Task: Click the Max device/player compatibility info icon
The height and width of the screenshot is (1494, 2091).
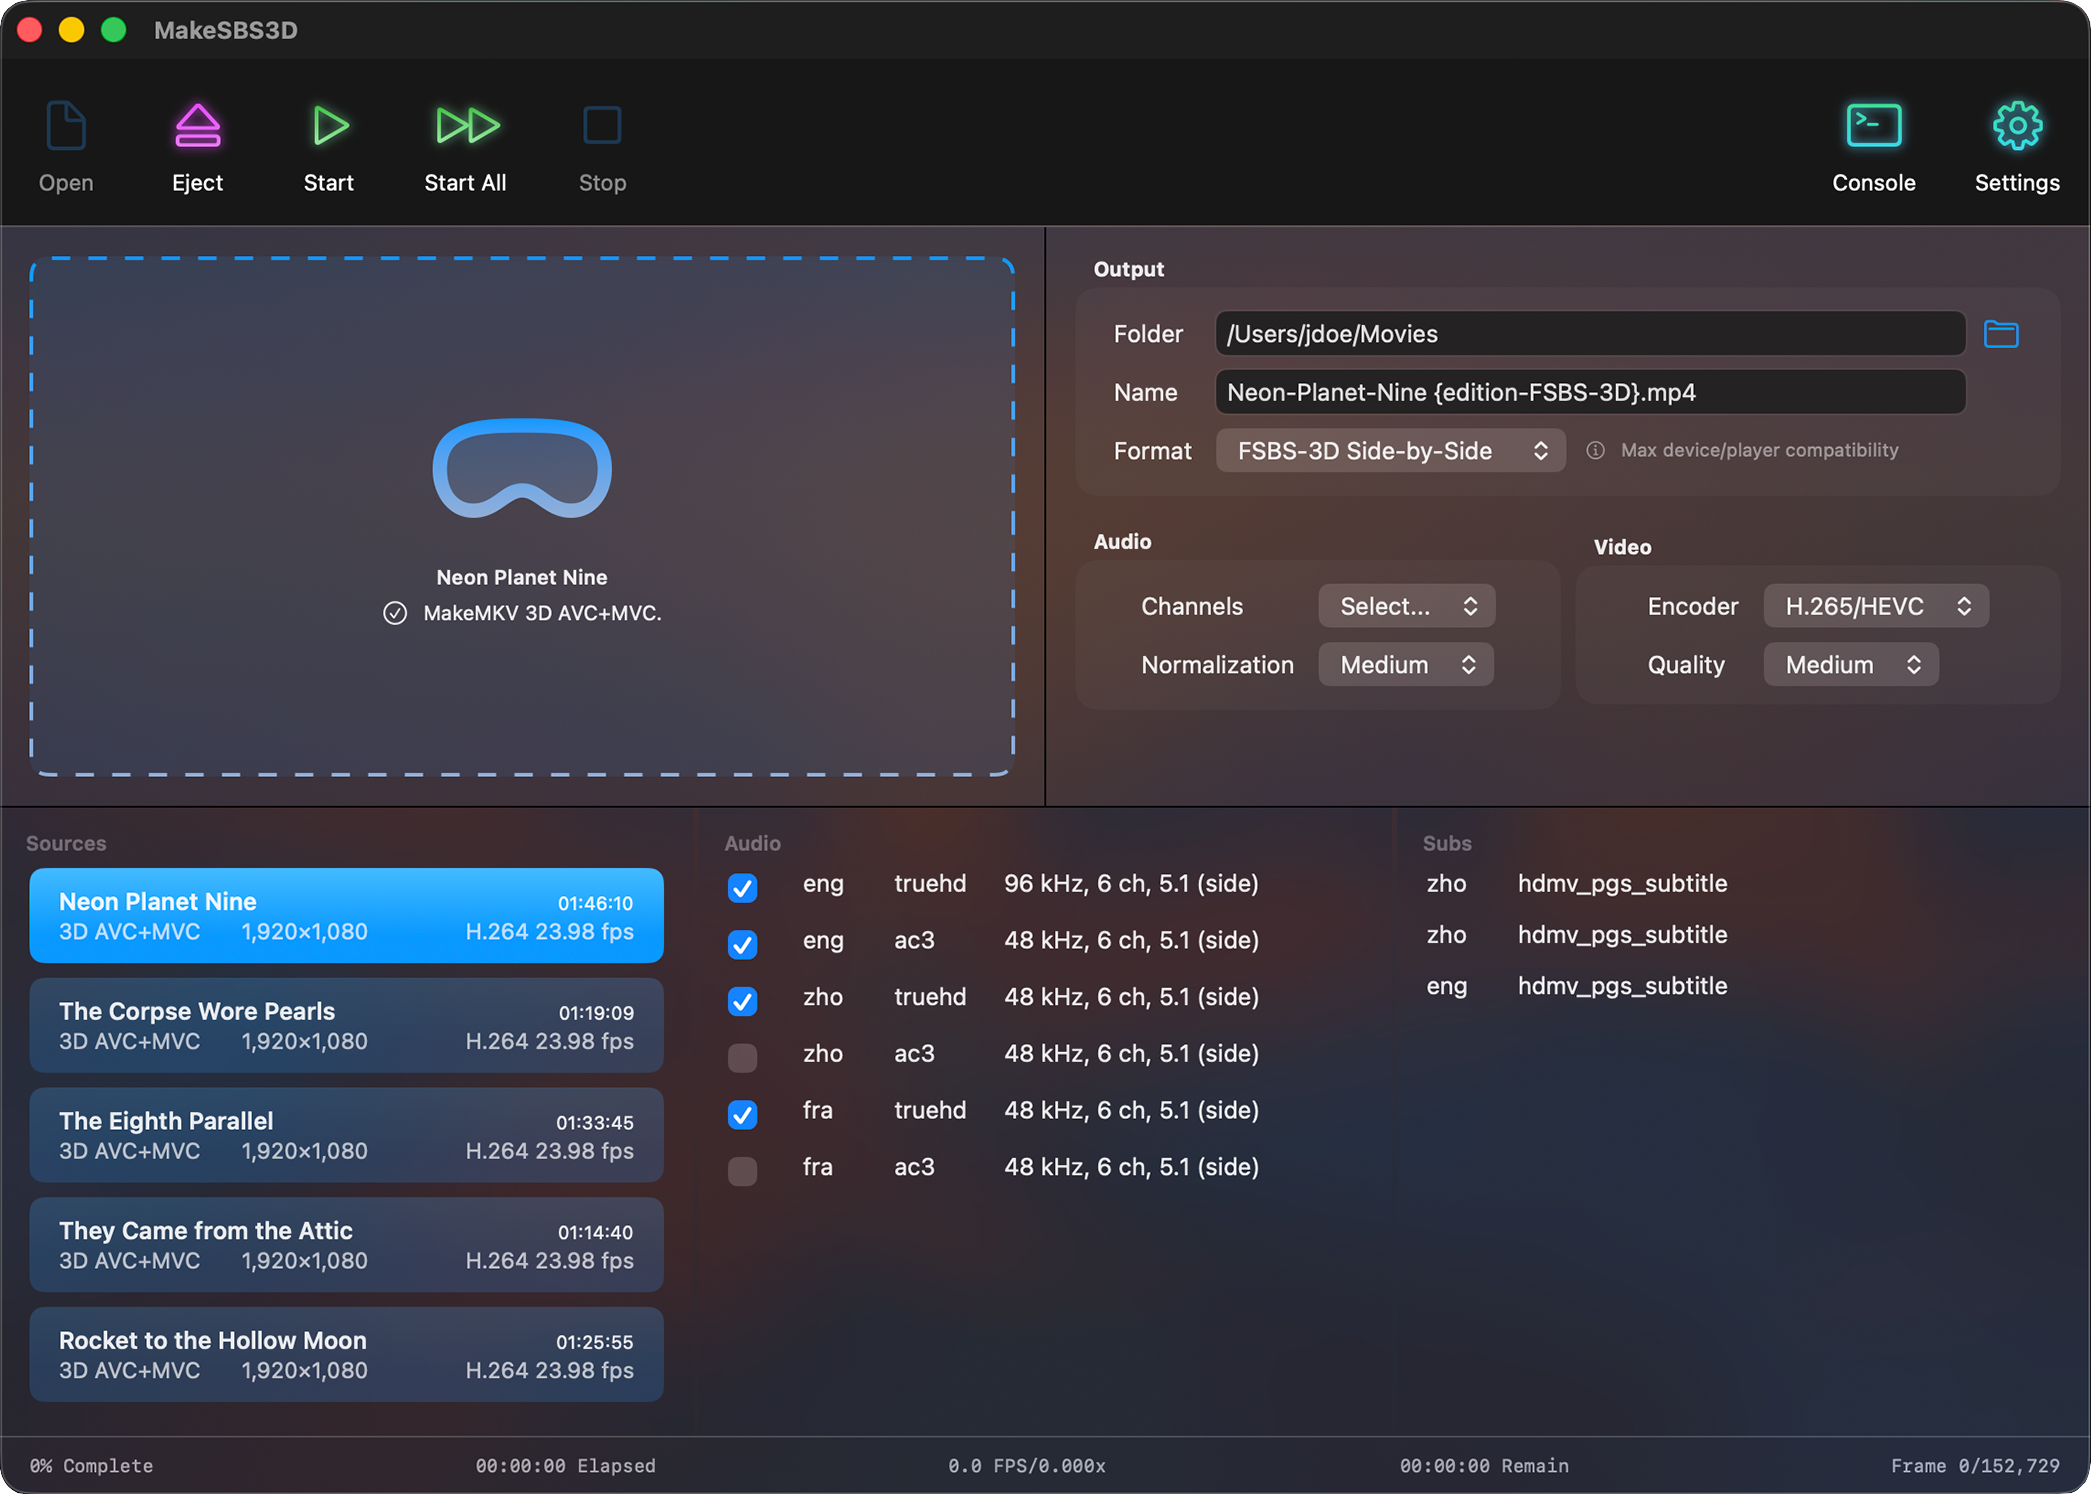Action: 1595,450
